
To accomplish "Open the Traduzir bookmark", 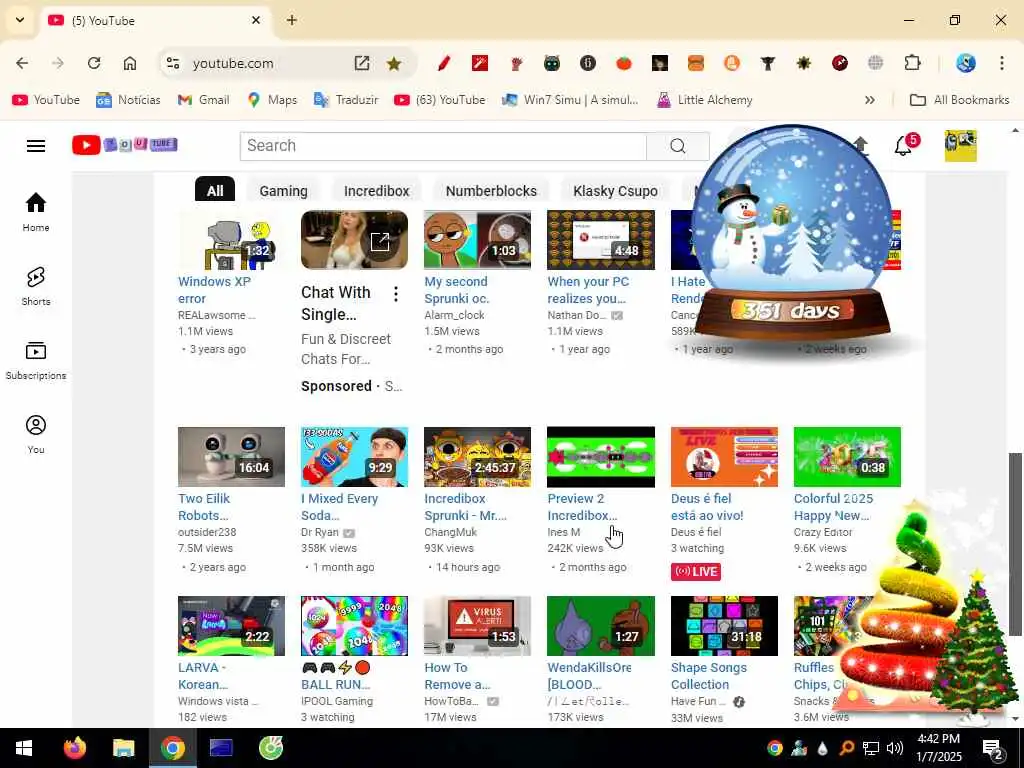I will (346, 100).
